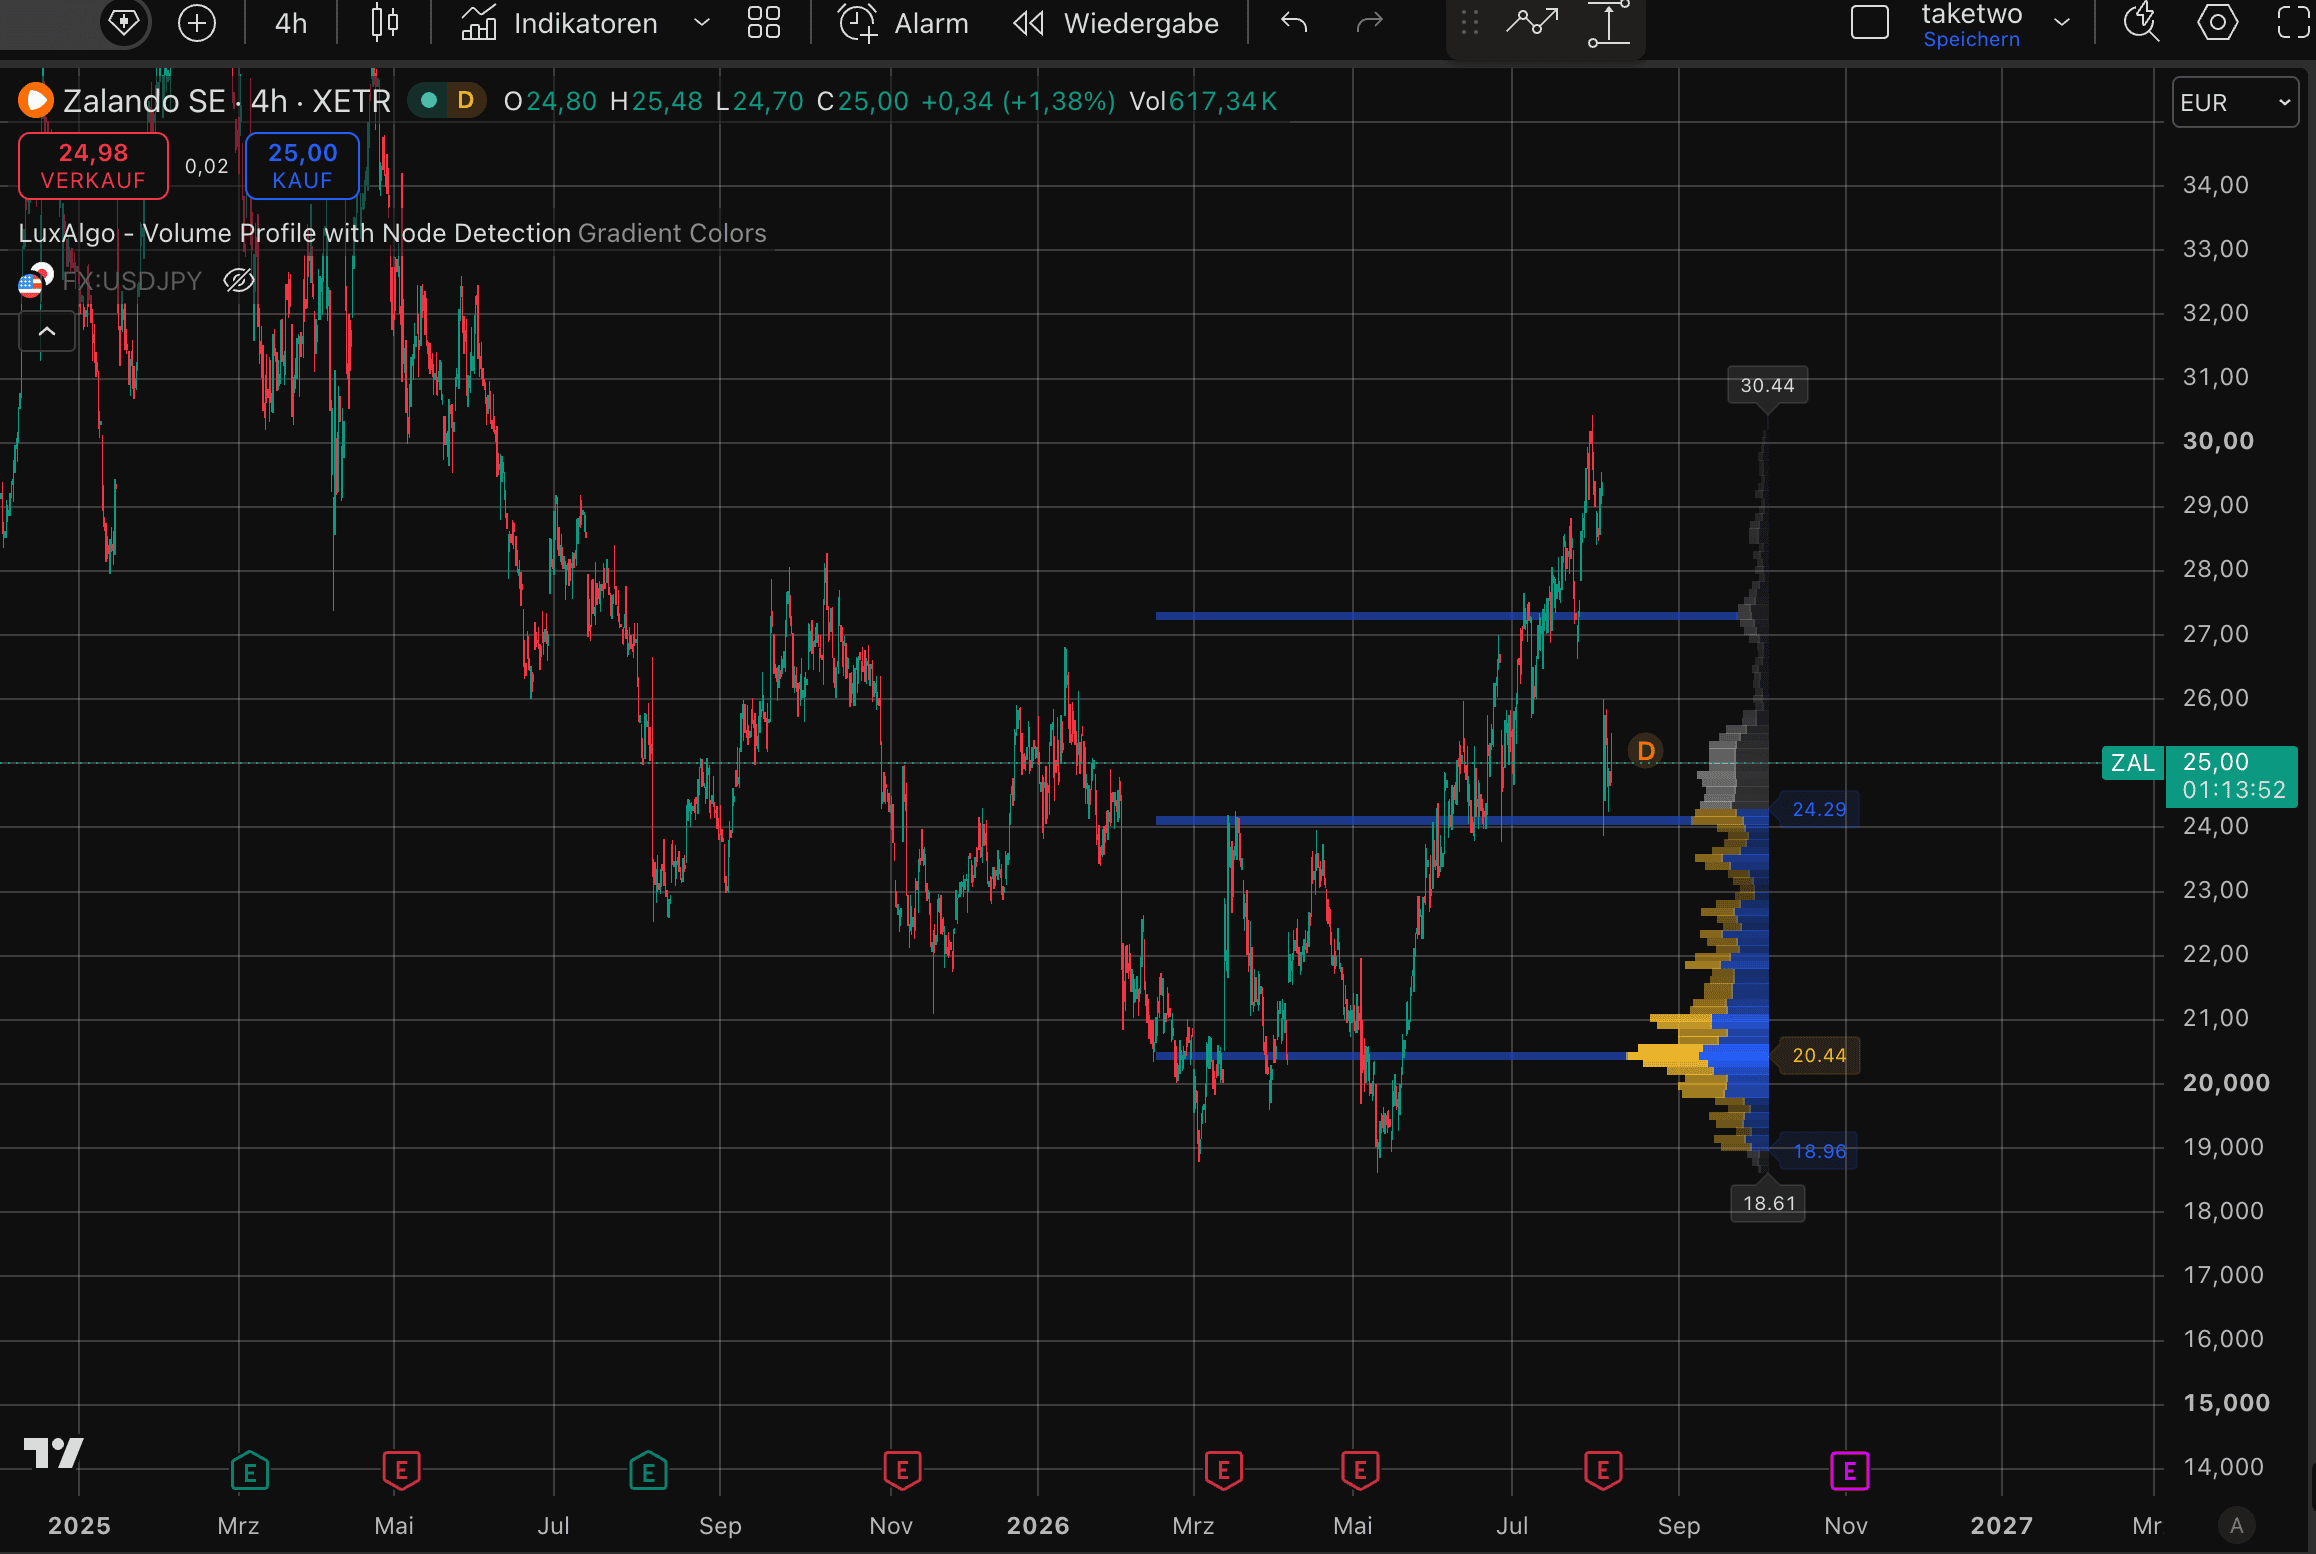This screenshot has height=1554, width=2316.
Task: Click the TradingView logo on chart
Action: click(54, 1453)
